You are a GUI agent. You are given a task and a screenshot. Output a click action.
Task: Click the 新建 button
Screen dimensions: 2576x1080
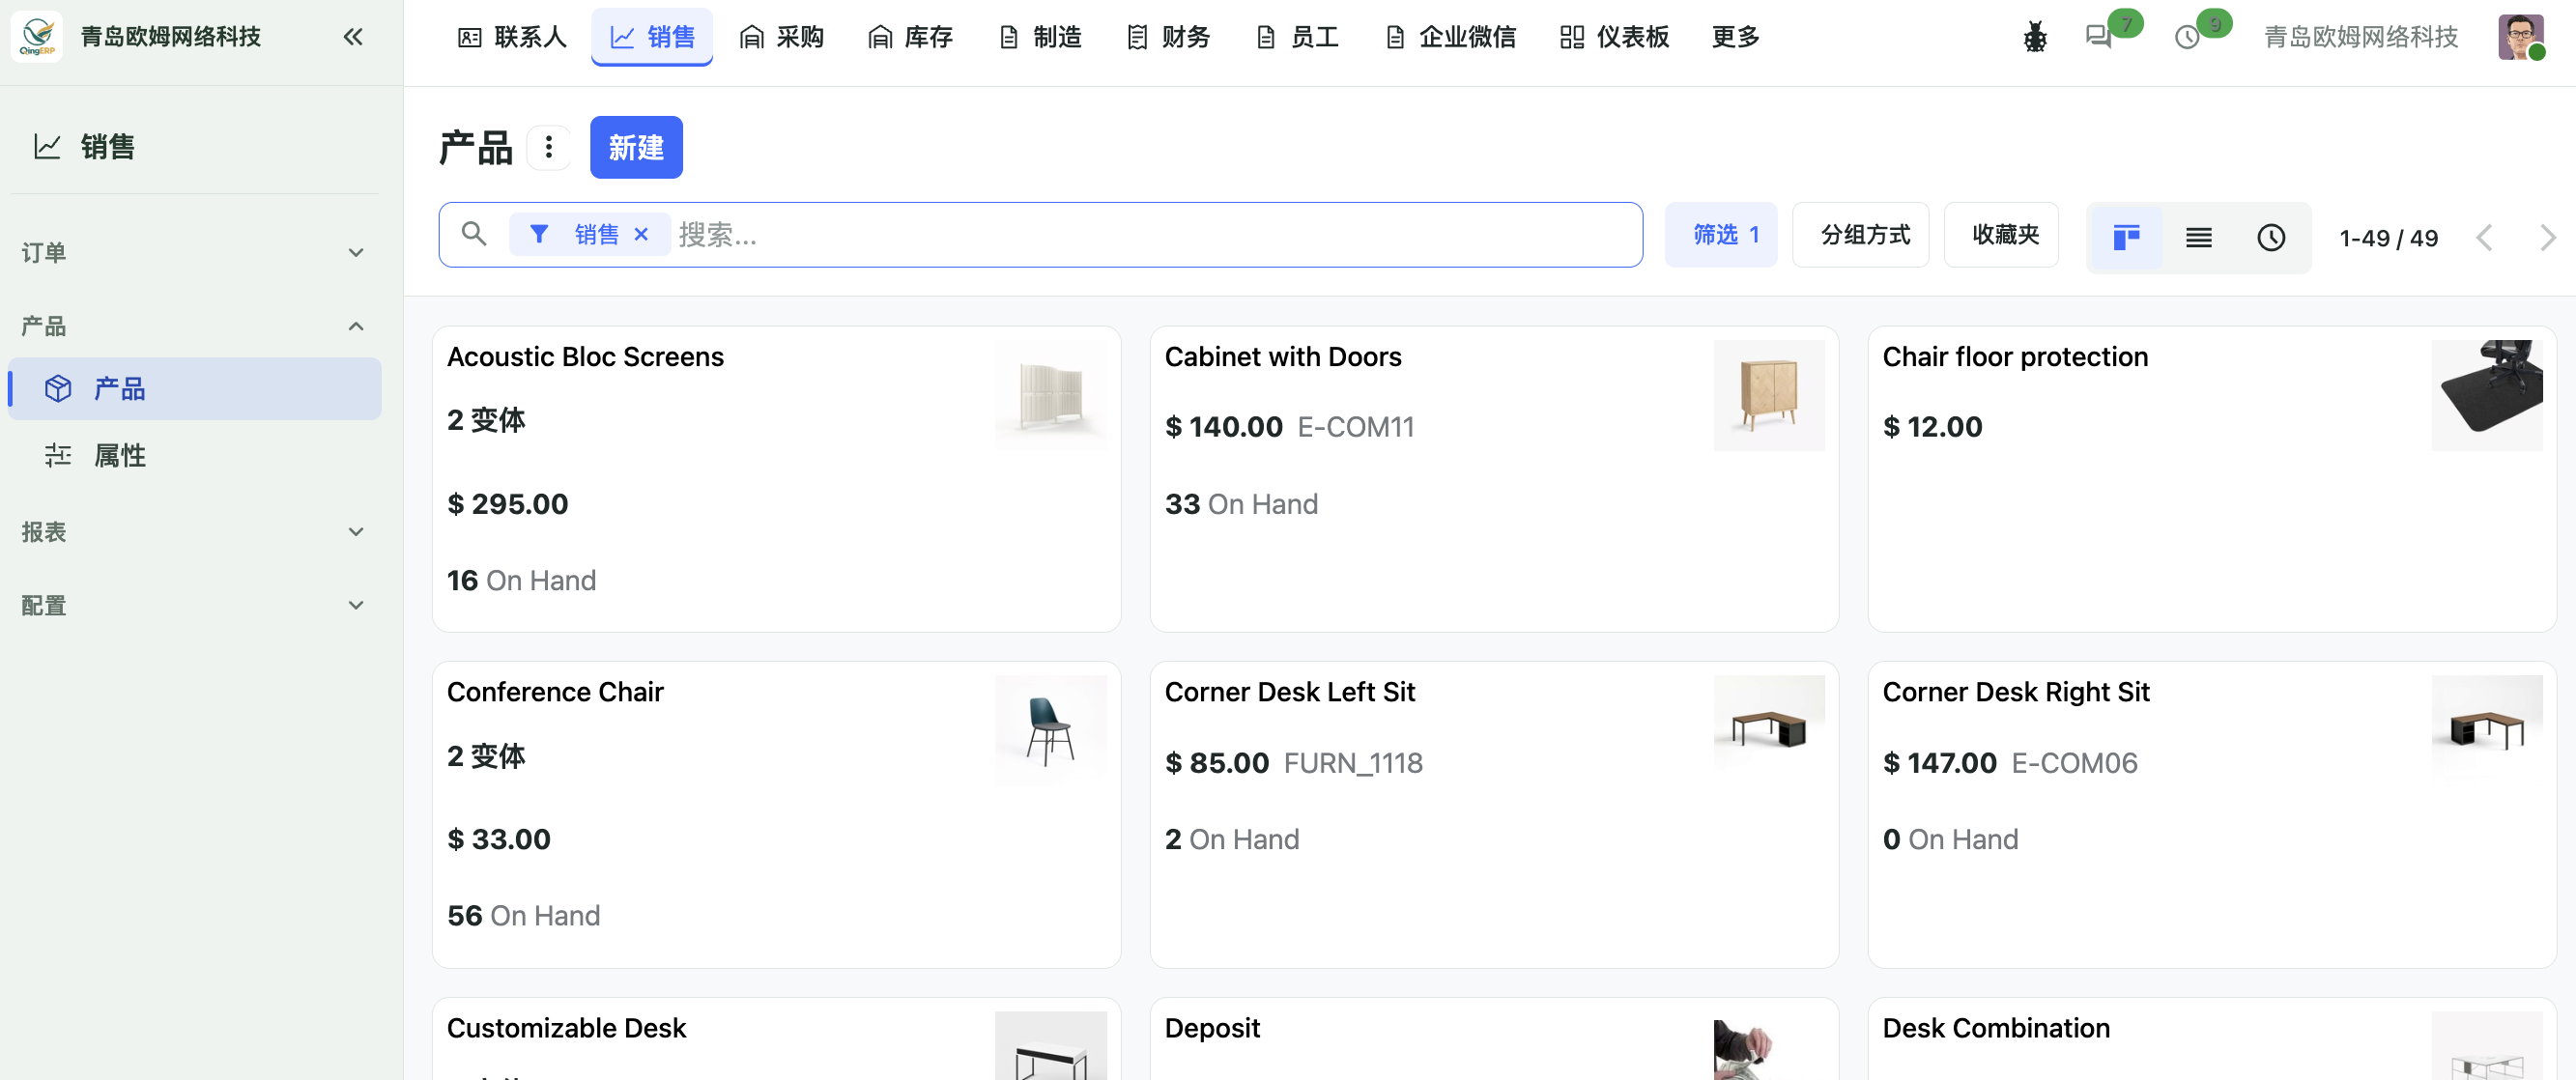(636, 147)
